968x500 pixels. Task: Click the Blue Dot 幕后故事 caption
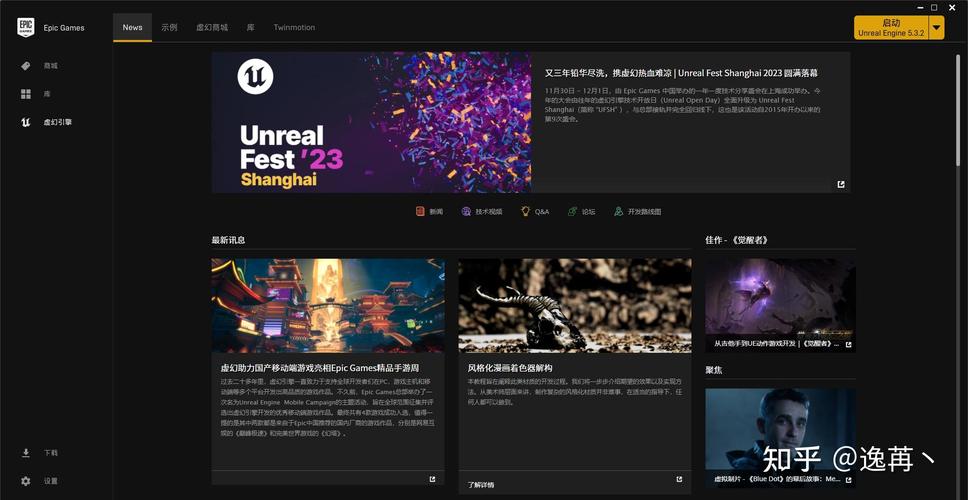point(777,479)
